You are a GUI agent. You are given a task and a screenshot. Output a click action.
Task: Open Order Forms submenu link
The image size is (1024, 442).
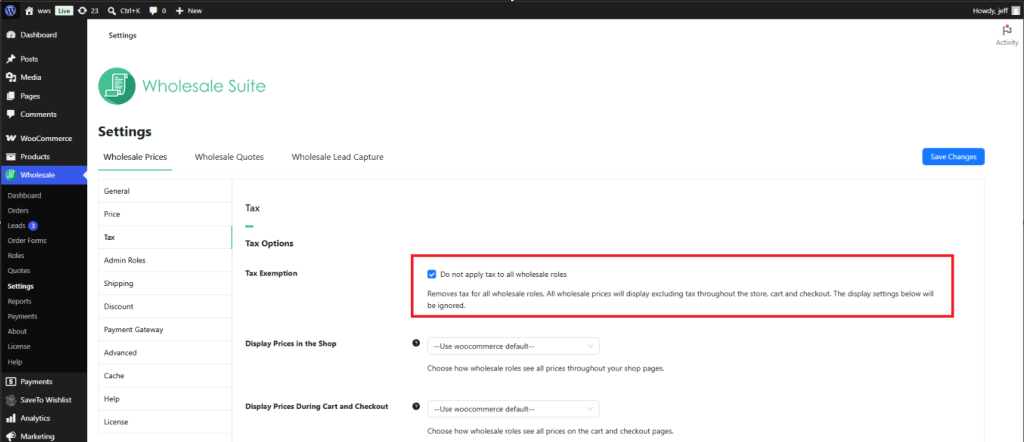click(27, 240)
